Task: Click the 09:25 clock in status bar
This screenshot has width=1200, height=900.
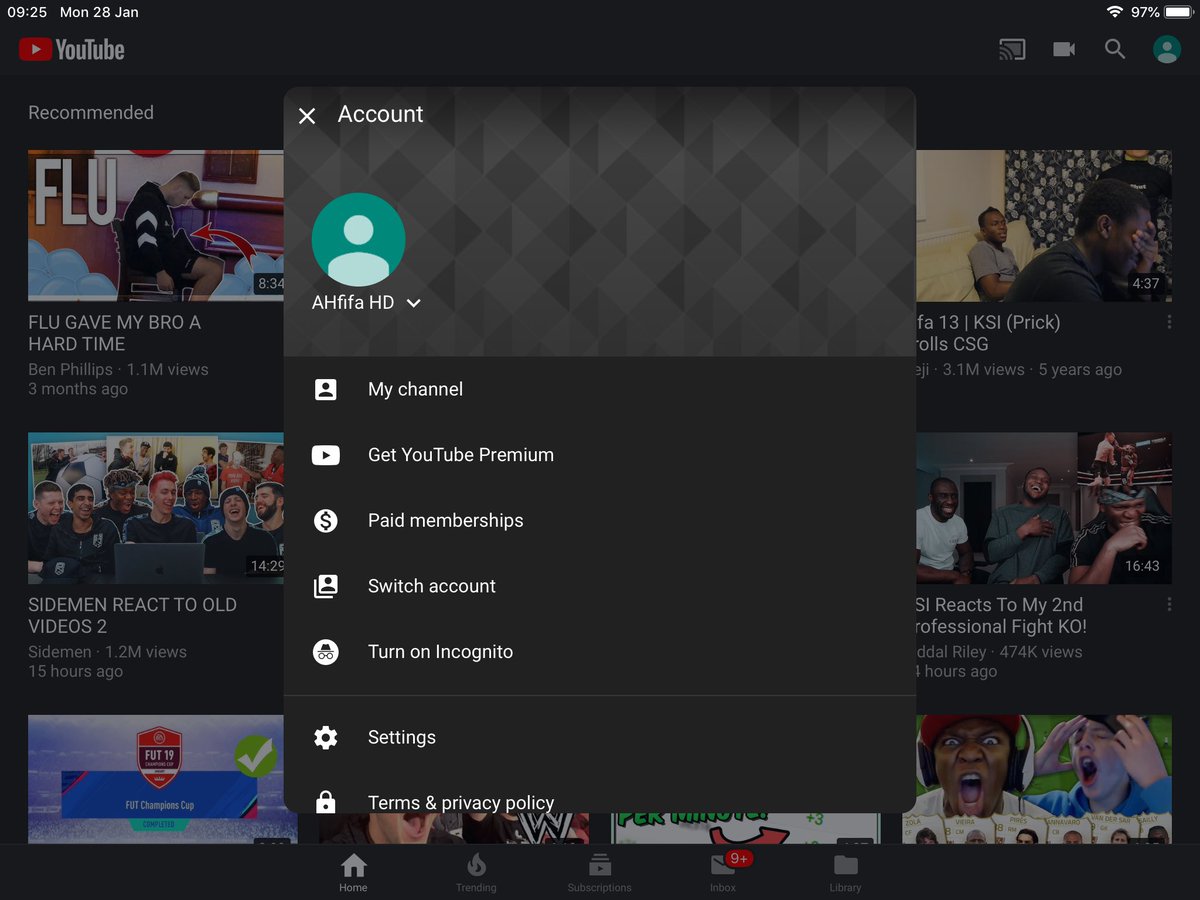Action: click(x=27, y=12)
